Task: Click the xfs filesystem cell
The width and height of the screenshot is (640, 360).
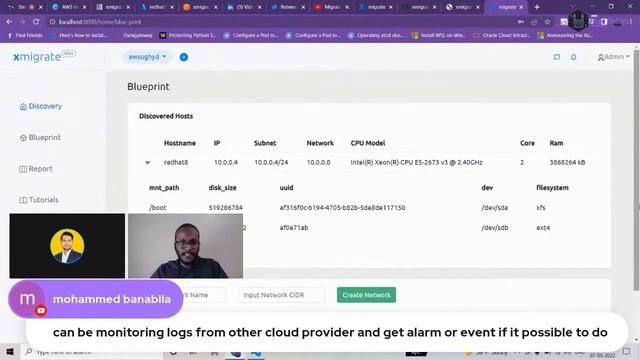Action: point(541,208)
